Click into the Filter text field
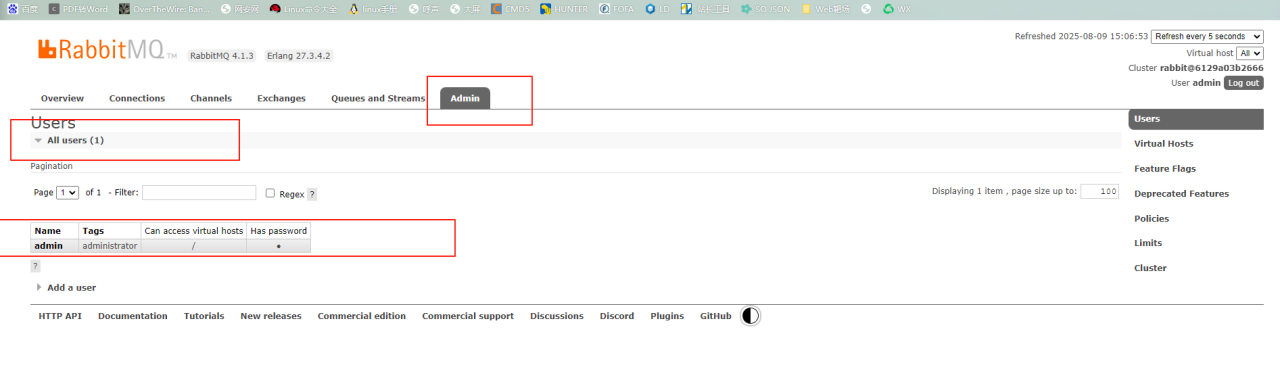The image size is (1280, 386). 199,192
